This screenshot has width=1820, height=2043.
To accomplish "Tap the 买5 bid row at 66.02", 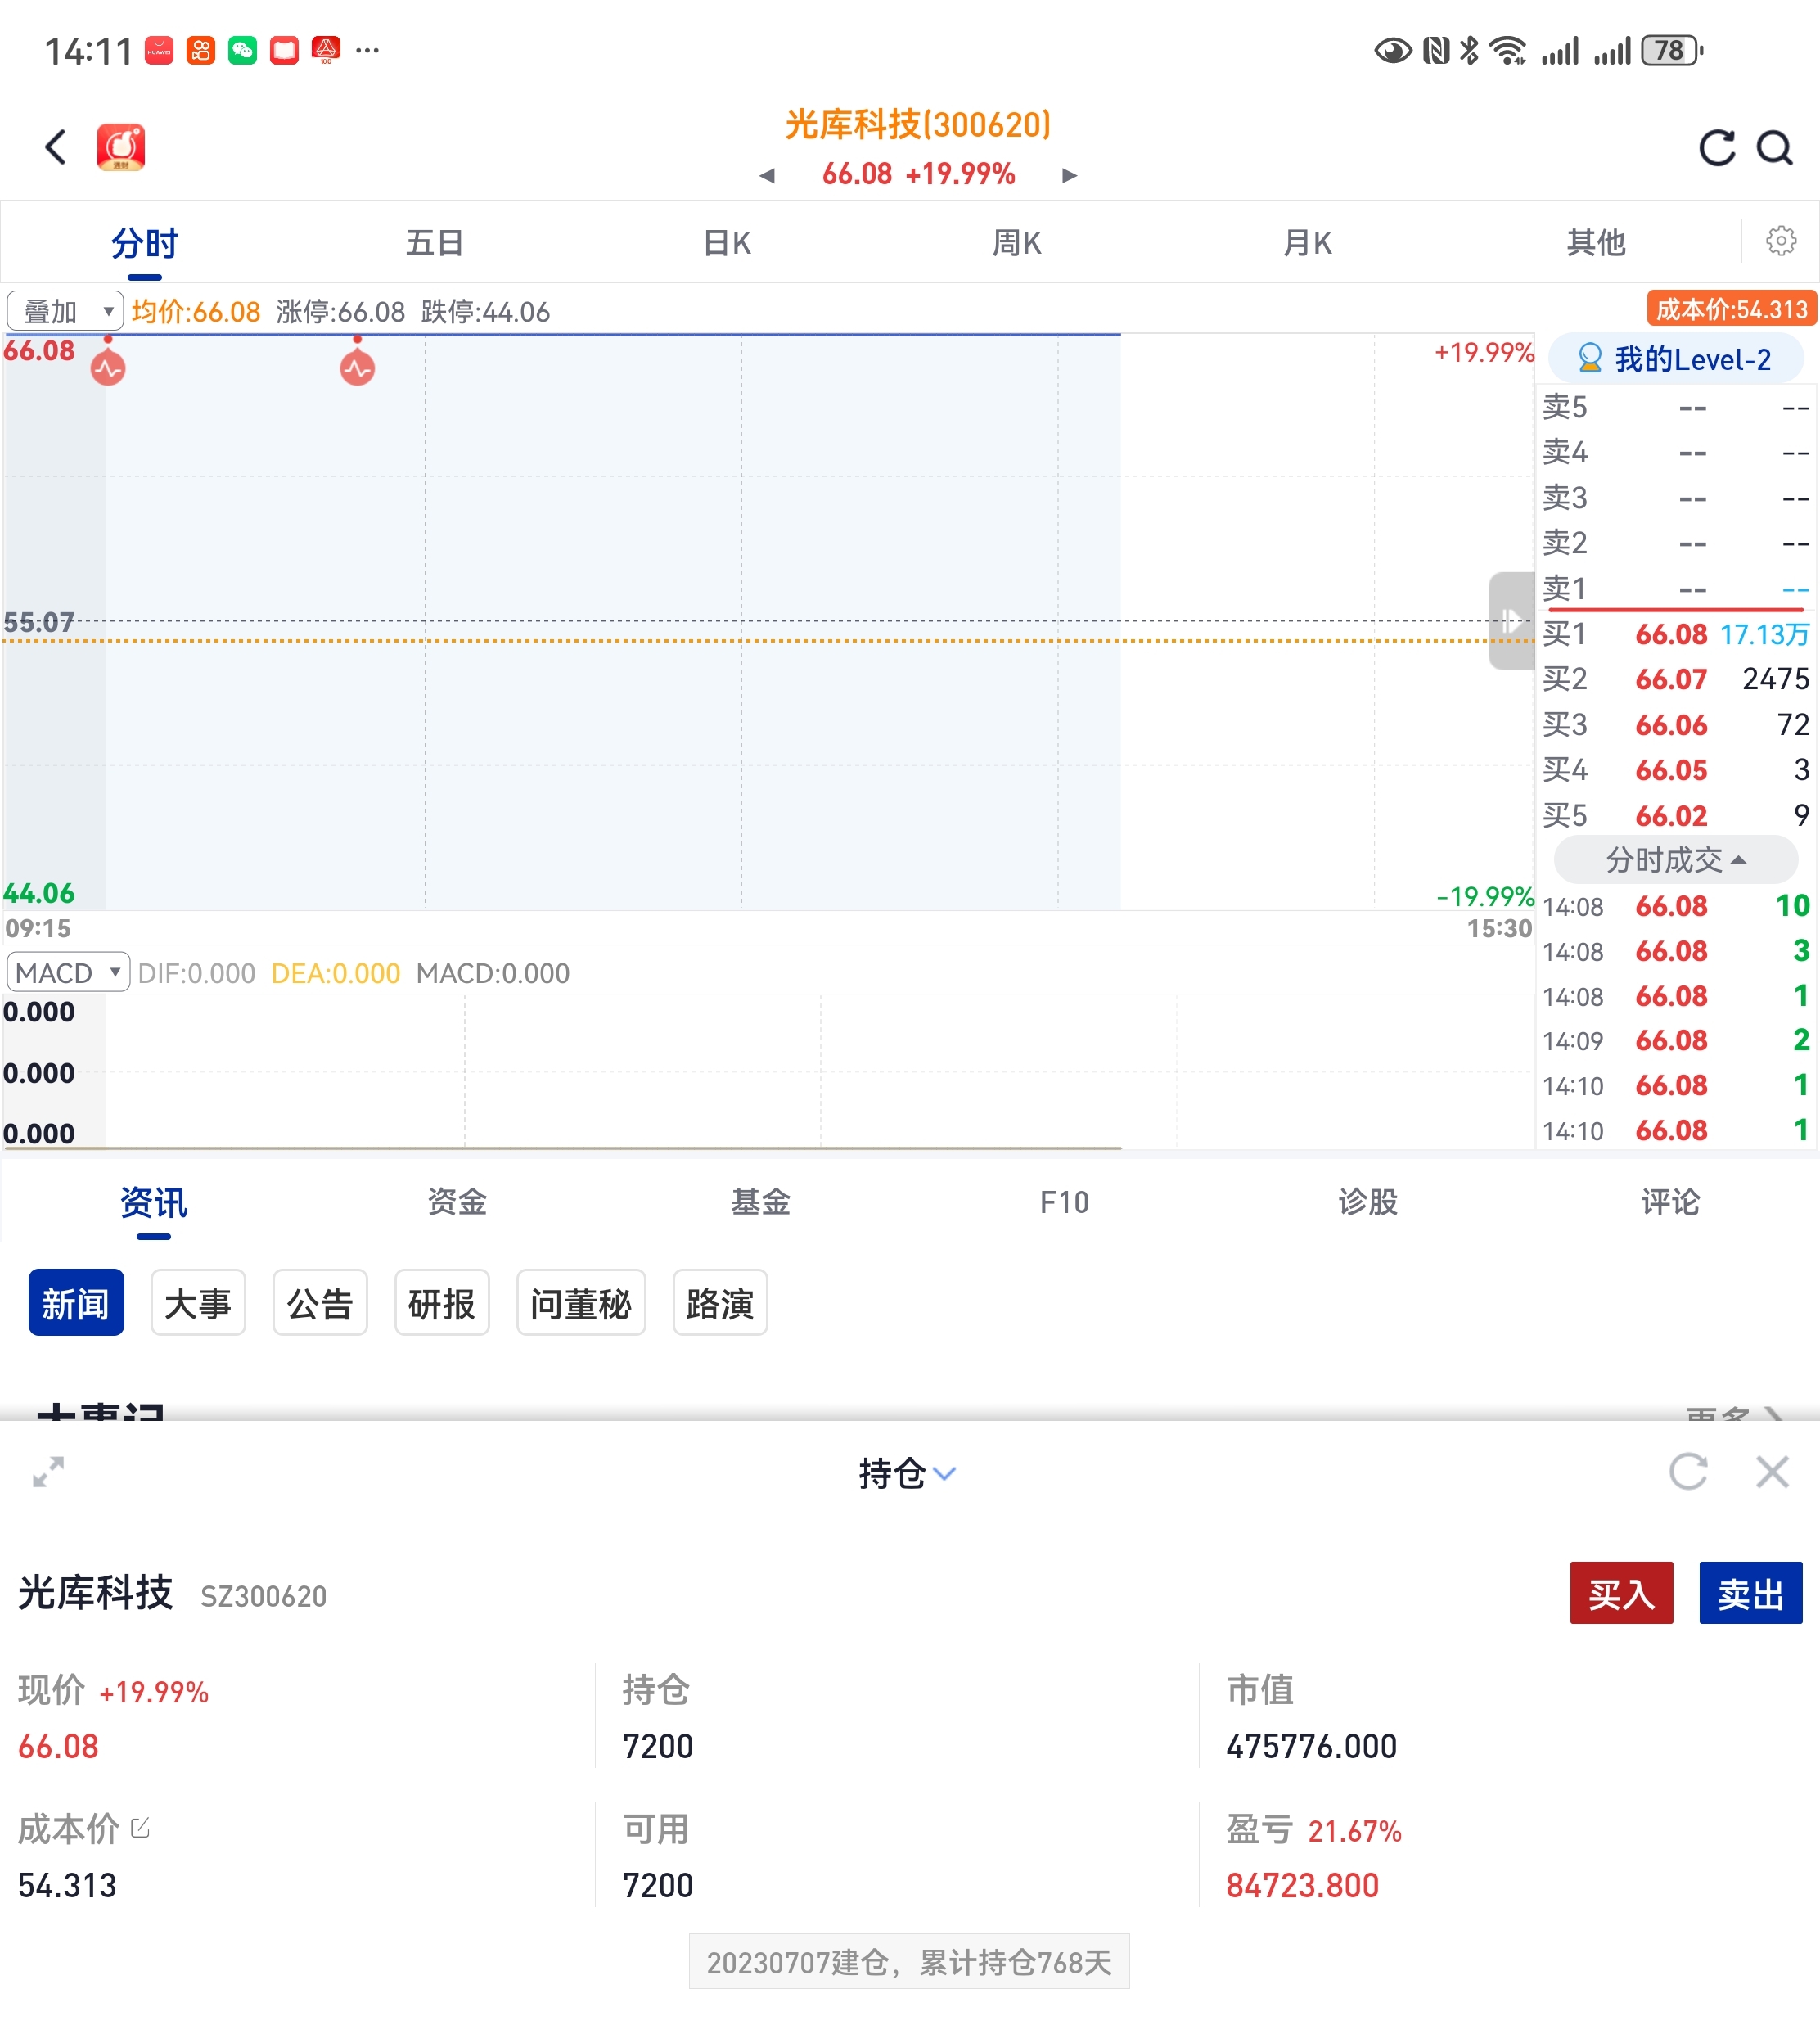I will pyautogui.click(x=1676, y=816).
